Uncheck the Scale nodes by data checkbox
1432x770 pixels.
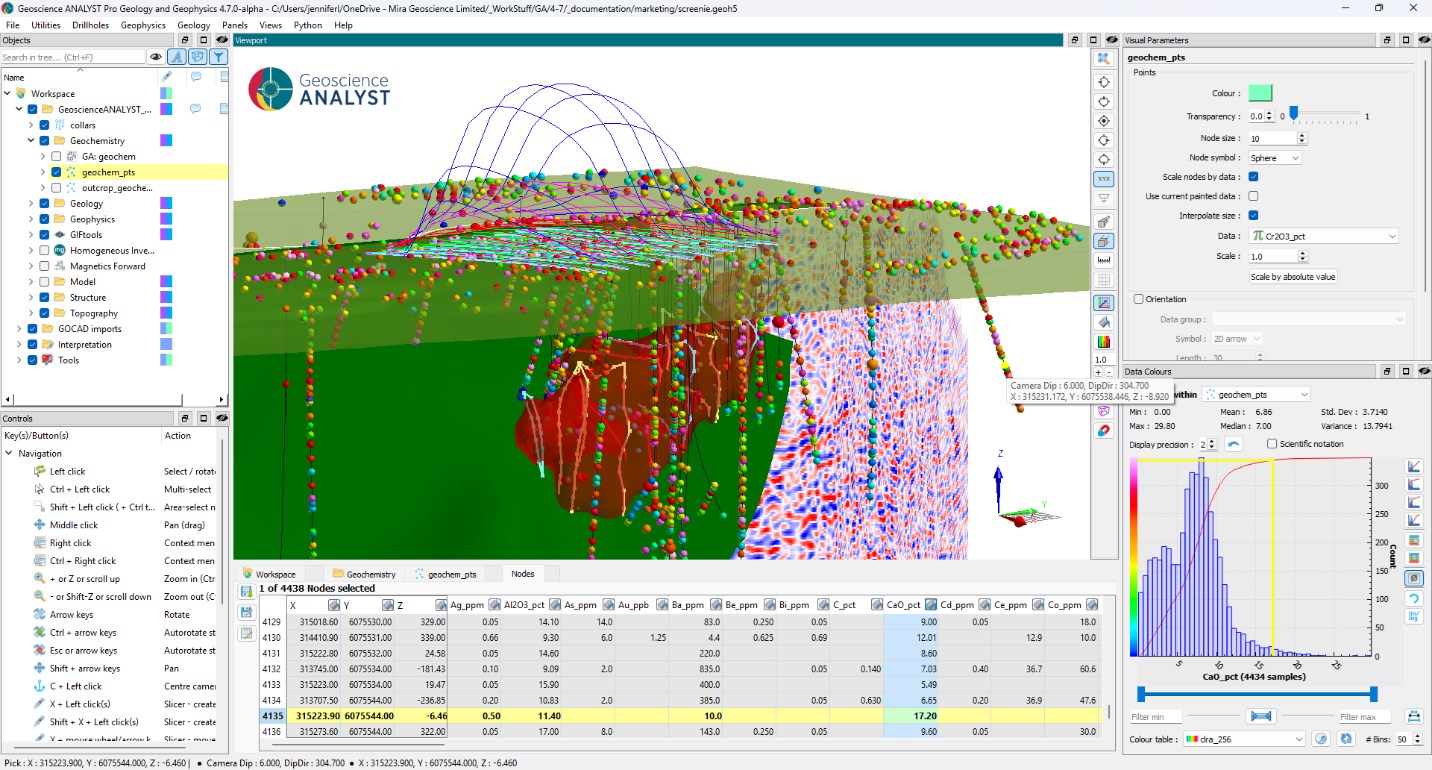pos(1253,177)
